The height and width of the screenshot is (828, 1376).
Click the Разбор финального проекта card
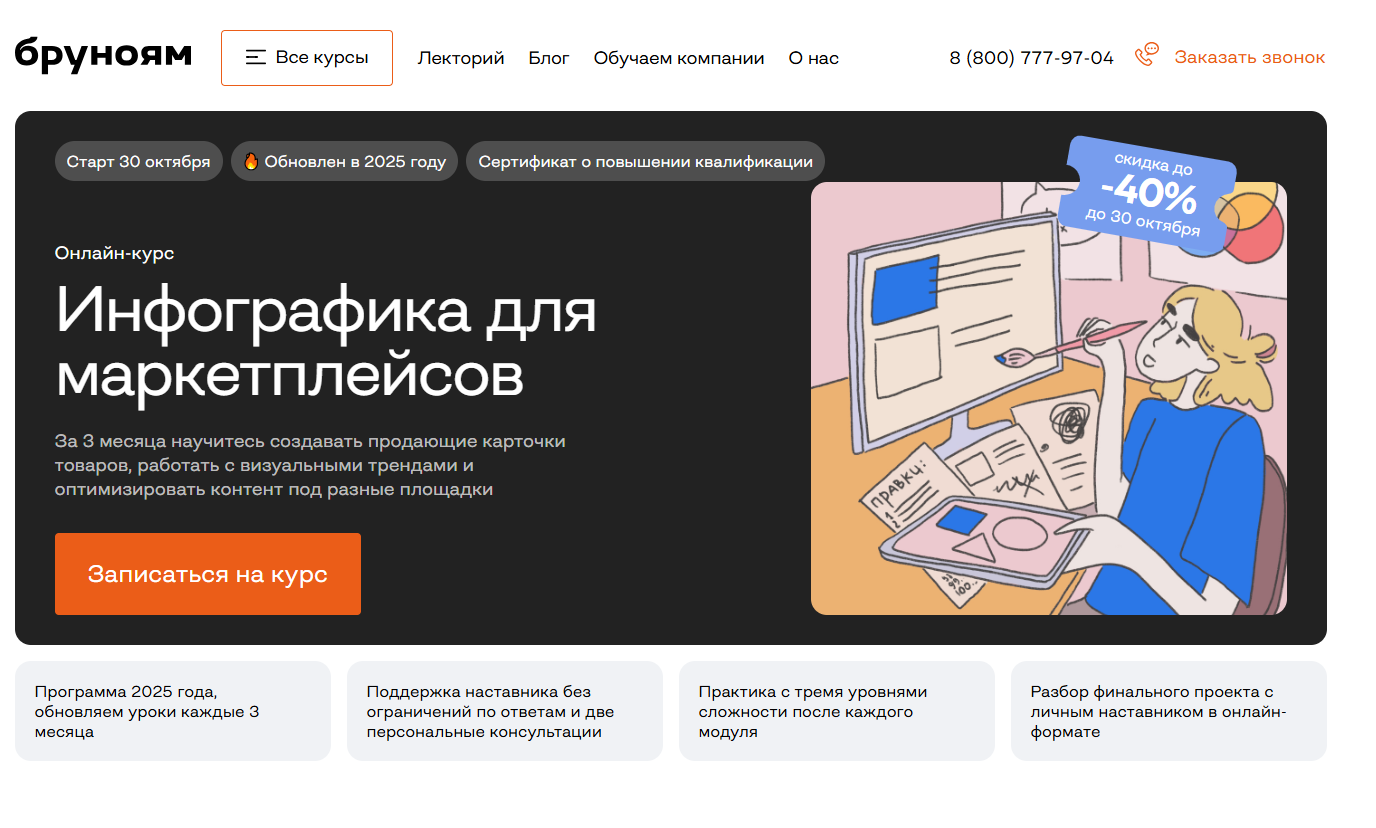[1168, 711]
